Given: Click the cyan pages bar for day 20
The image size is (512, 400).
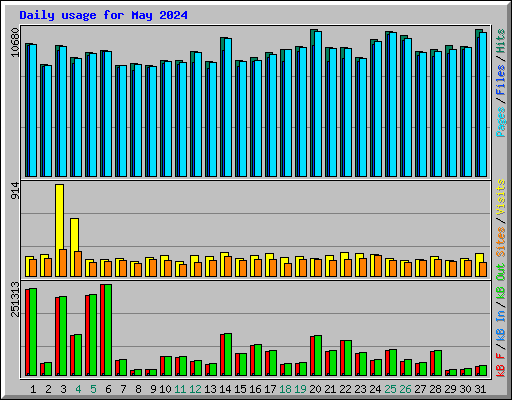Looking at the screenshot, I should (x=318, y=104).
